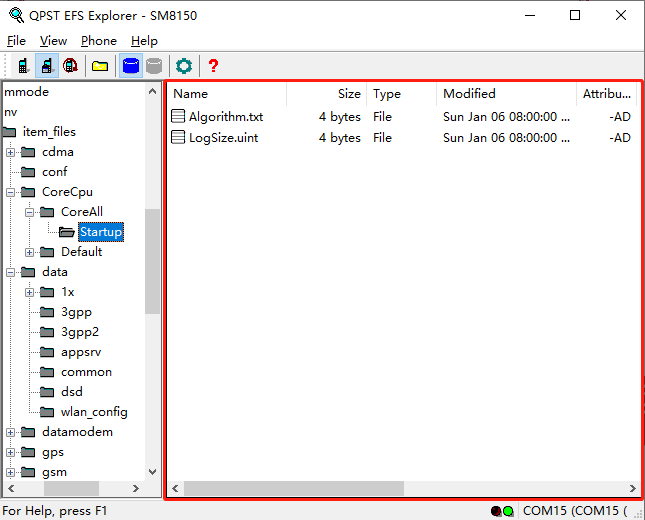Screen dimensions: 645x520
Task: Click the COM15 status bar text
Action: coord(575,511)
